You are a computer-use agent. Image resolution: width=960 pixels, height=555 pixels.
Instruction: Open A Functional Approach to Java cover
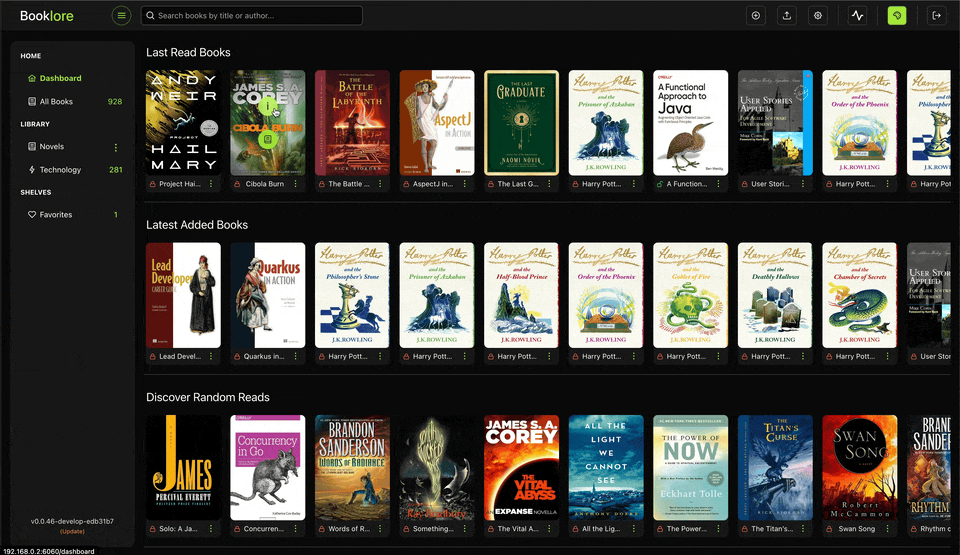pos(690,123)
